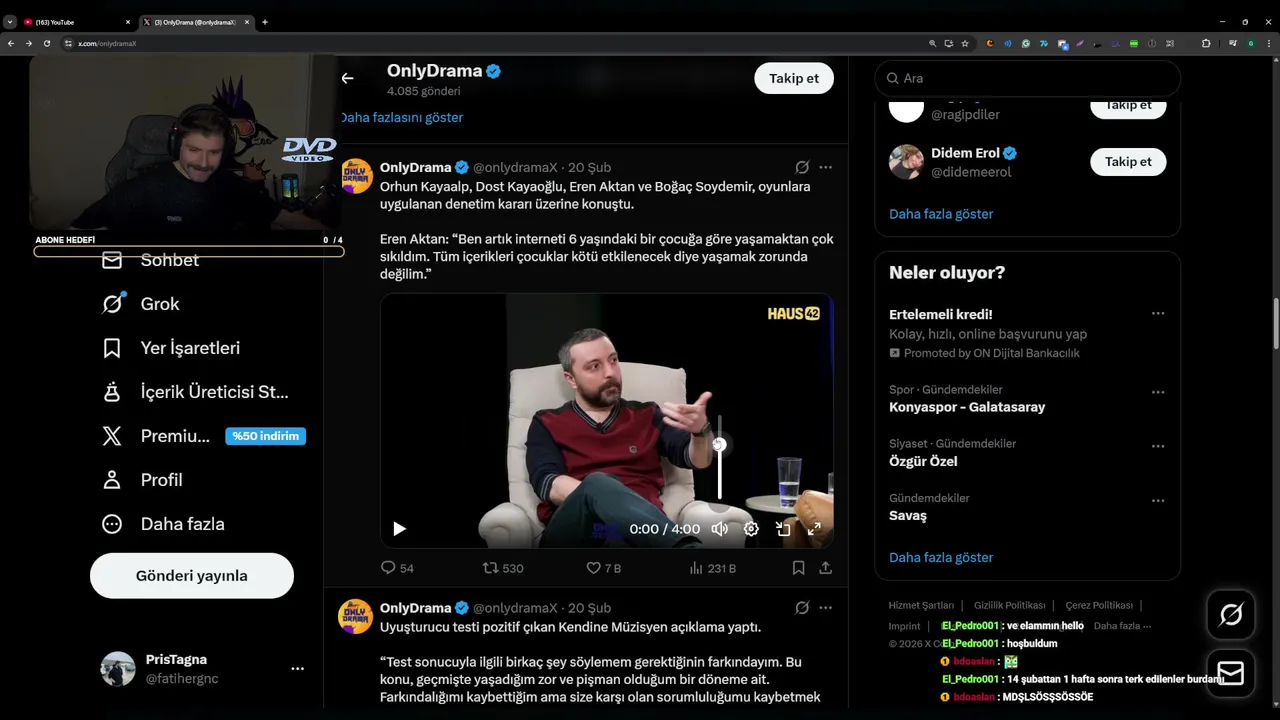Click Daha fazla göster under who to follow
1280x720 pixels.
(x=941, y=214)
